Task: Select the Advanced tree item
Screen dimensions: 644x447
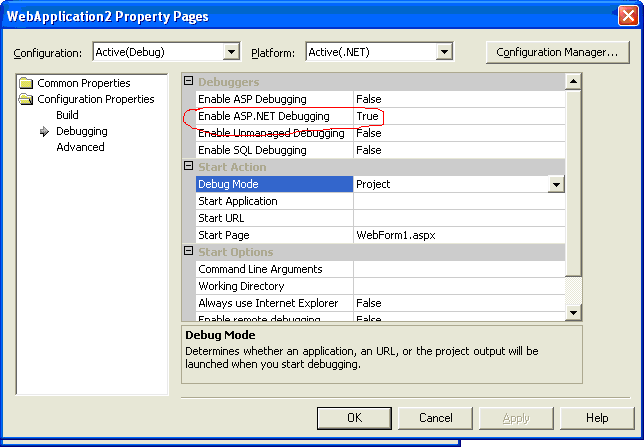Action: pos(80,147)
